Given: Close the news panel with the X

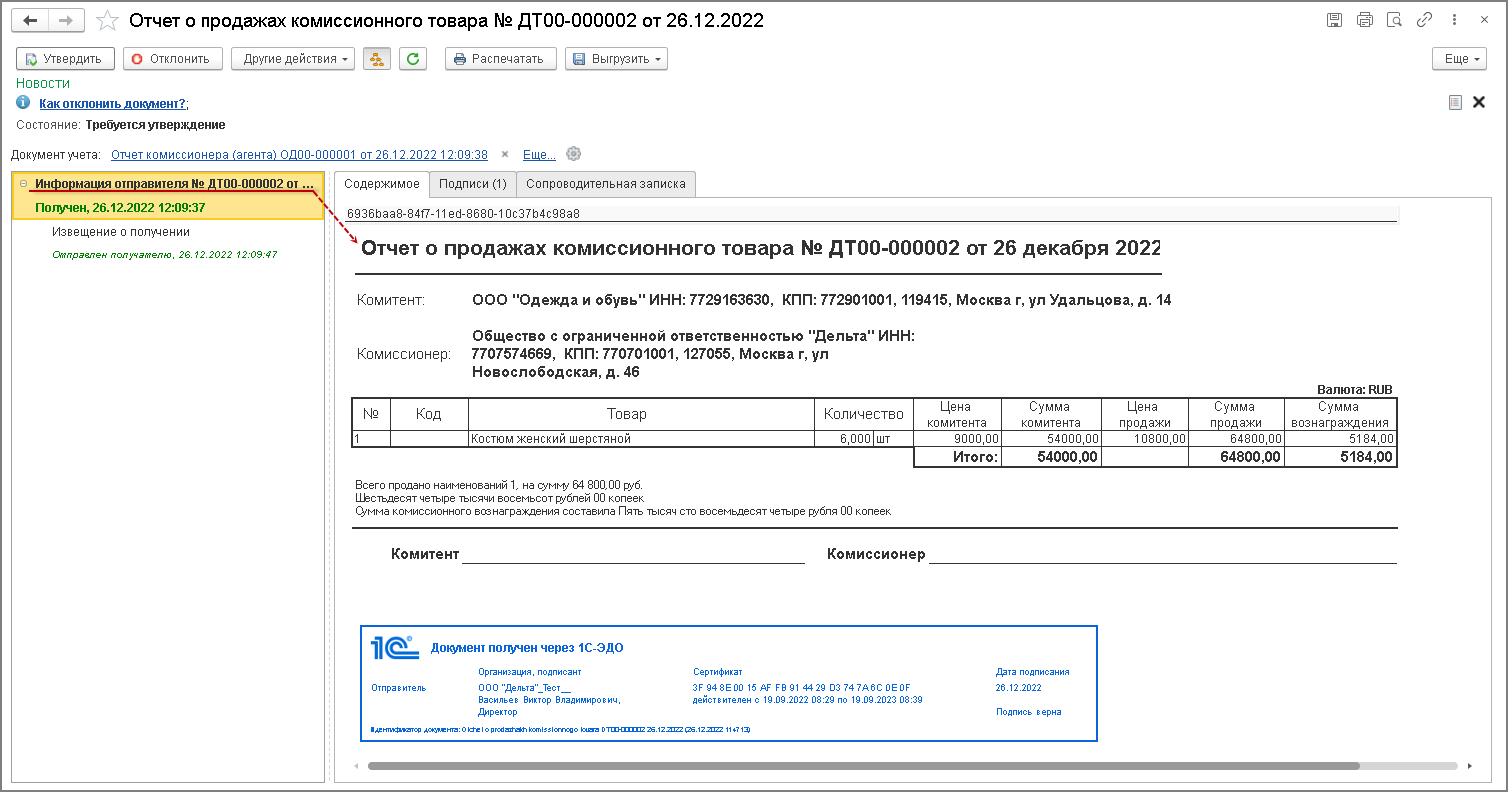Looking at the screenshot, I should [x=1479, y=102].
